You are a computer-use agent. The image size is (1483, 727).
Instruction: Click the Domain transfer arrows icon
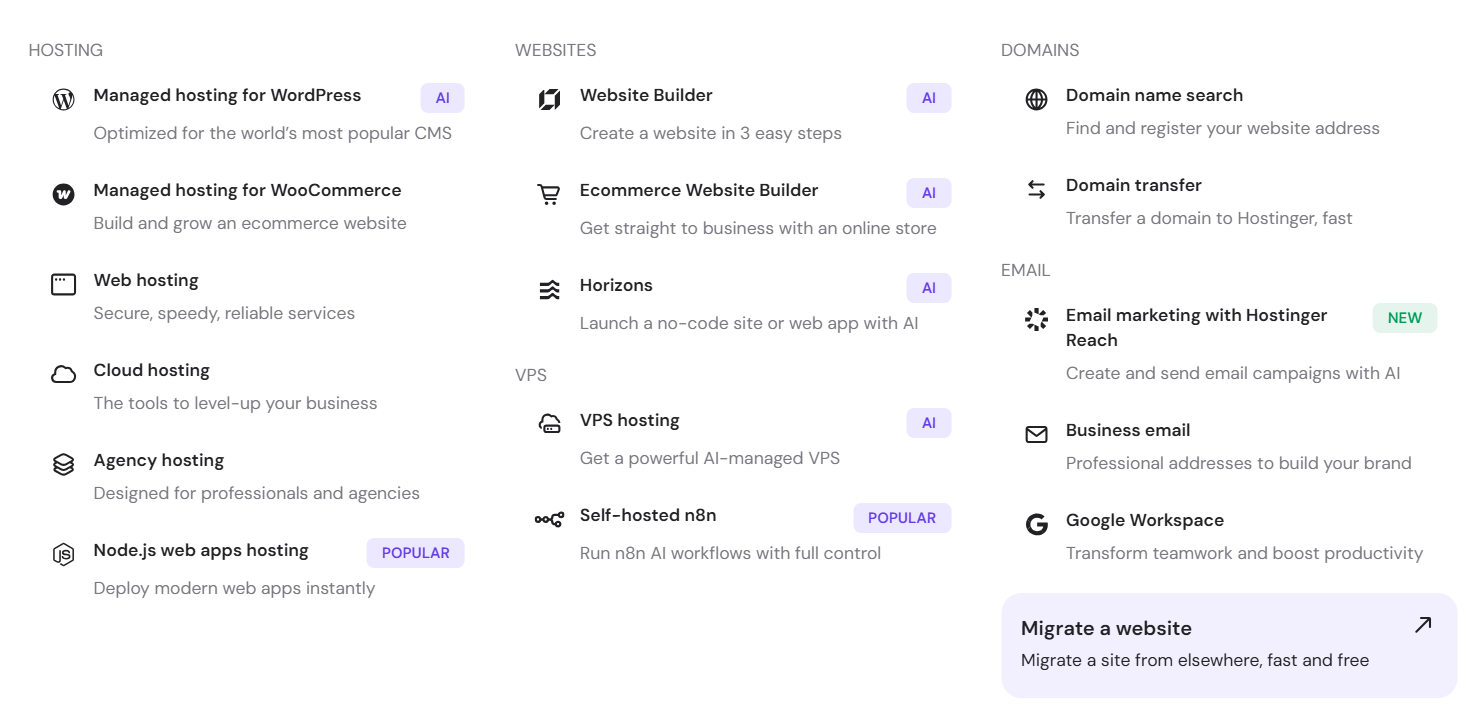tap(1036, 189)
